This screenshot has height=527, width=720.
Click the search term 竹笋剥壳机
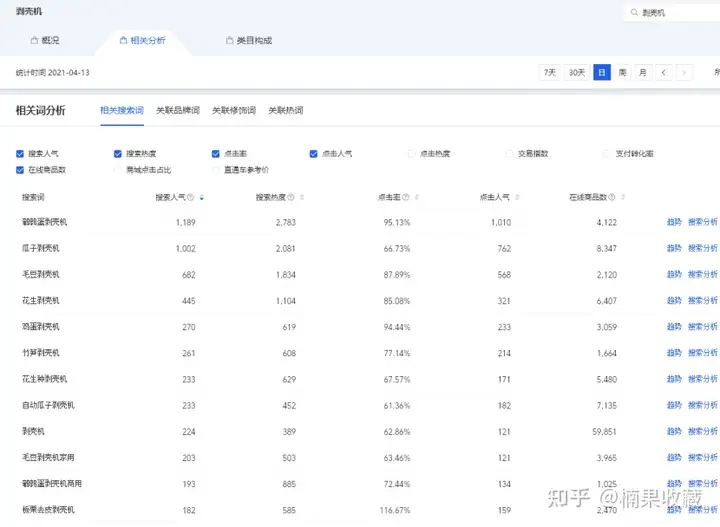[x=41, y=353]
